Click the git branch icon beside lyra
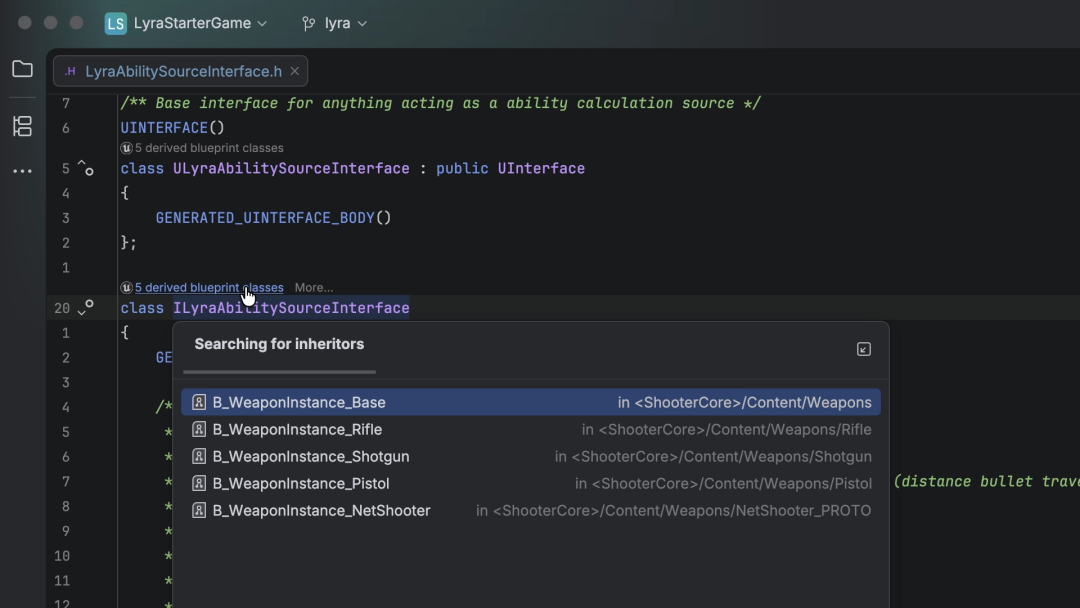The width and height of the screenshot is (1080, 608). (309, 23)
